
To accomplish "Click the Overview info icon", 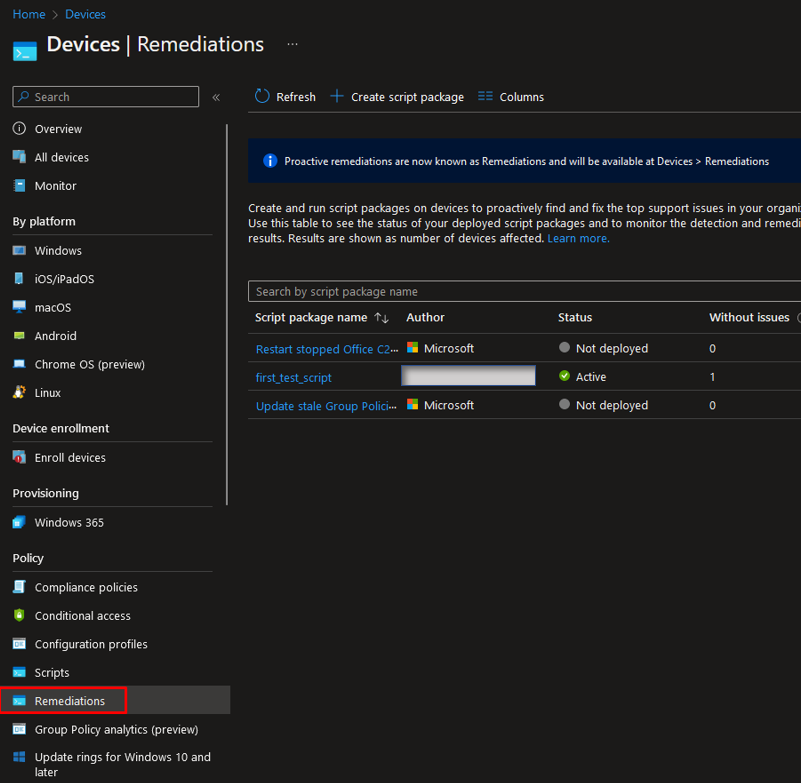I will pos(19,128).
